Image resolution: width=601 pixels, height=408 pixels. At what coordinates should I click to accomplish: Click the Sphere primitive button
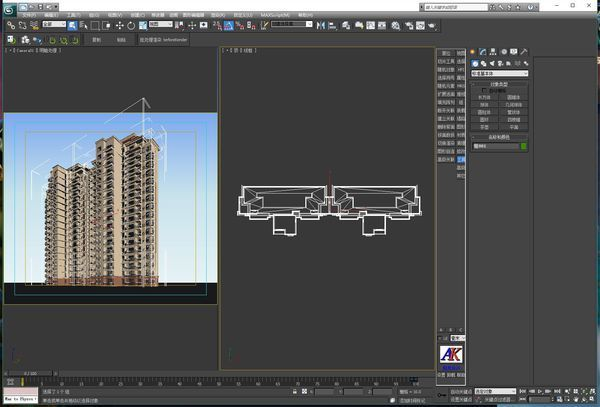tap(484, 105)
